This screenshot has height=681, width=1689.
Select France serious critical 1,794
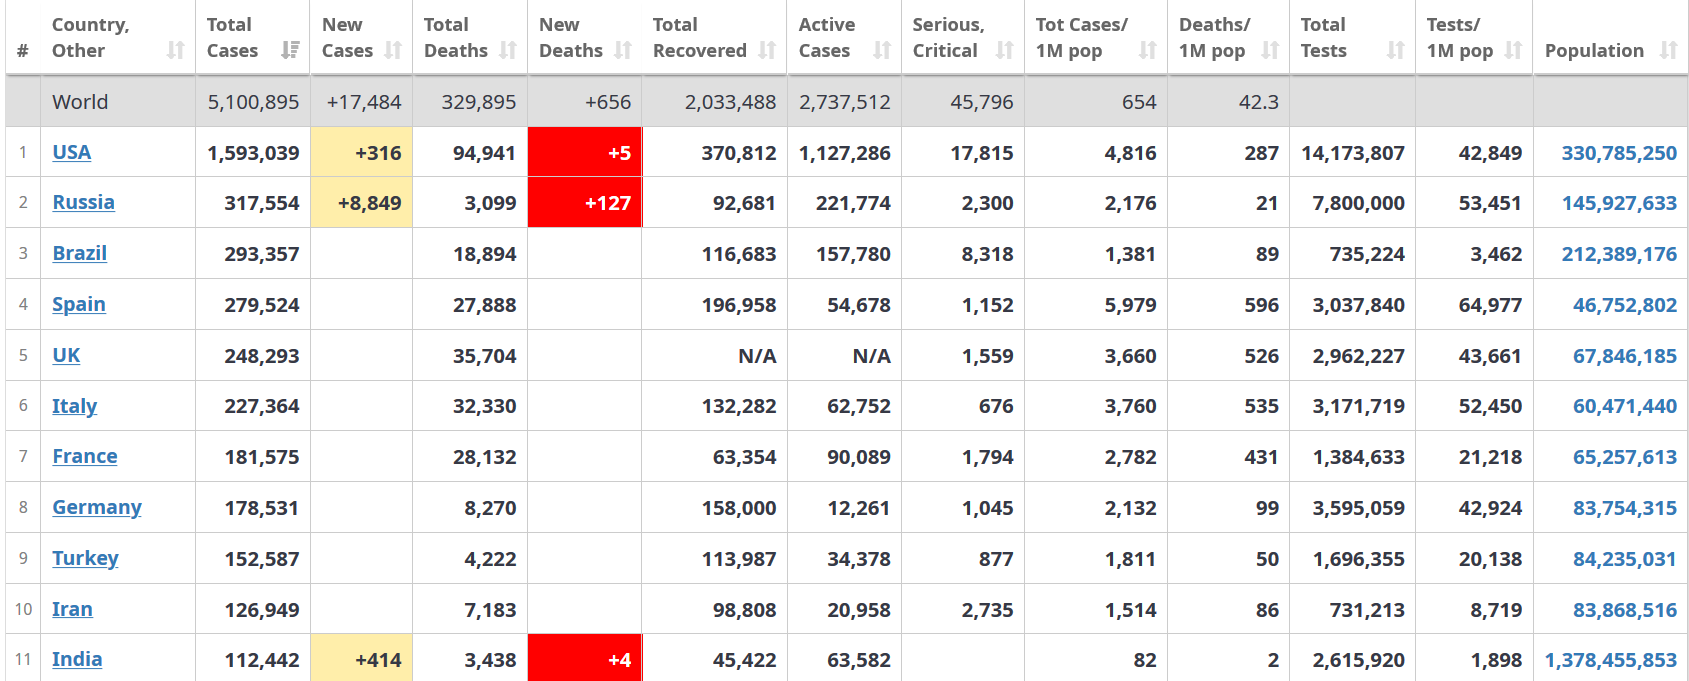click(x=988, y=457)
